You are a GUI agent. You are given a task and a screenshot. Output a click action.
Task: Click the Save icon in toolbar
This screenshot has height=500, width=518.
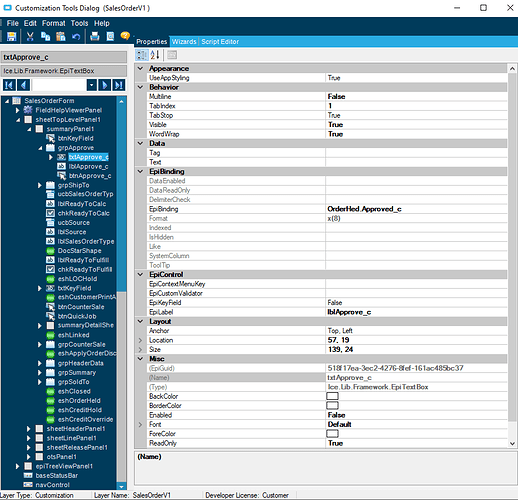coord(12,36)
